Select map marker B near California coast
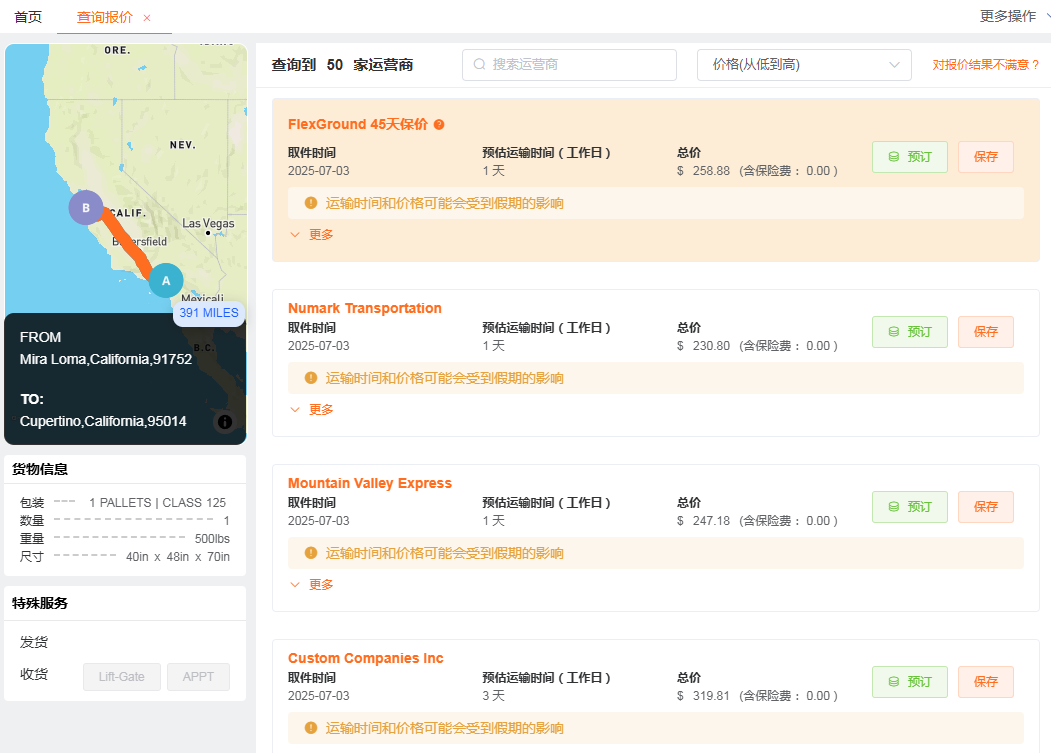 pos(86,207)
